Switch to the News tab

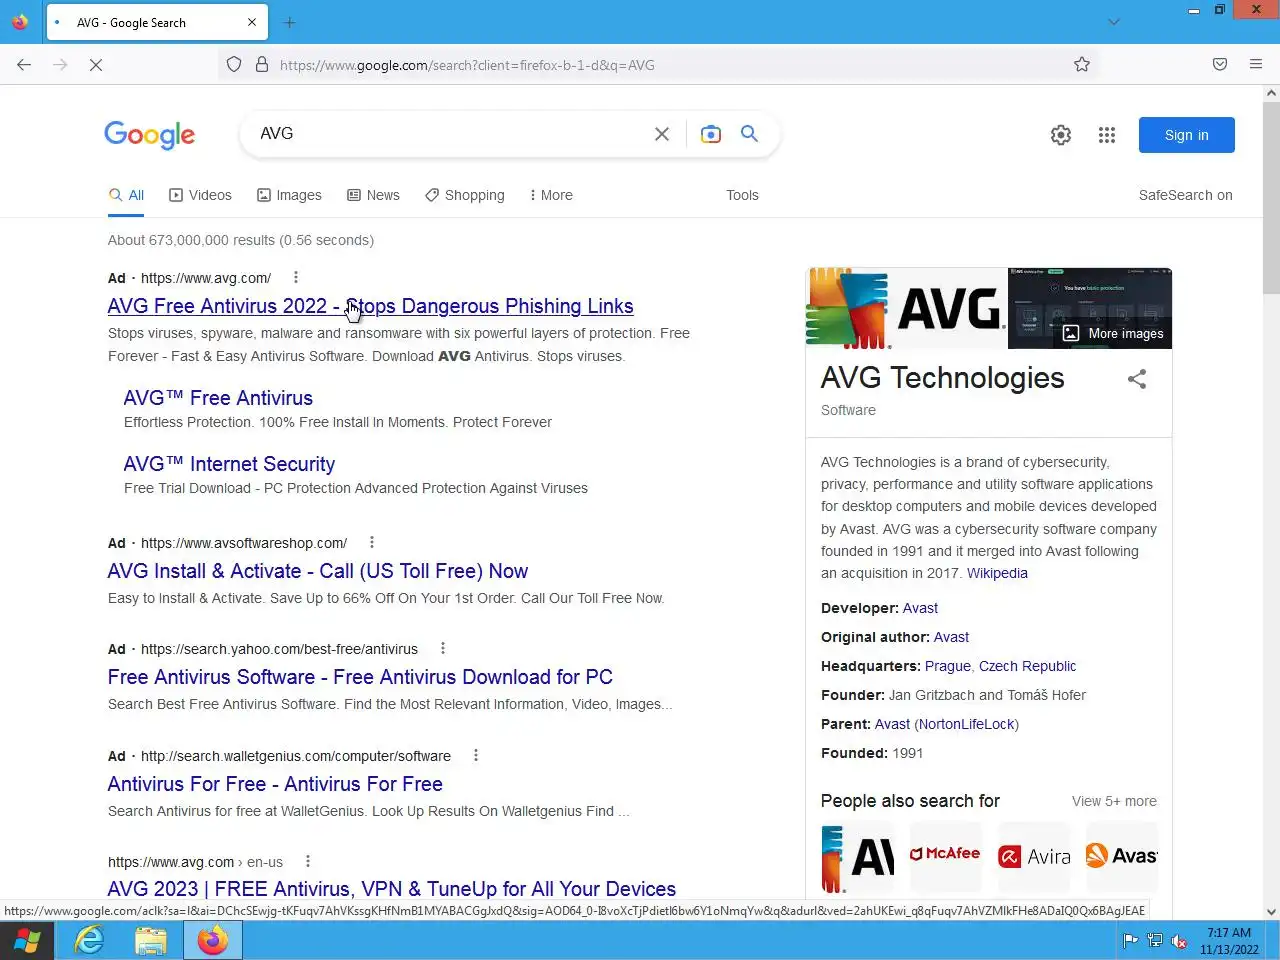click(373, 195)
